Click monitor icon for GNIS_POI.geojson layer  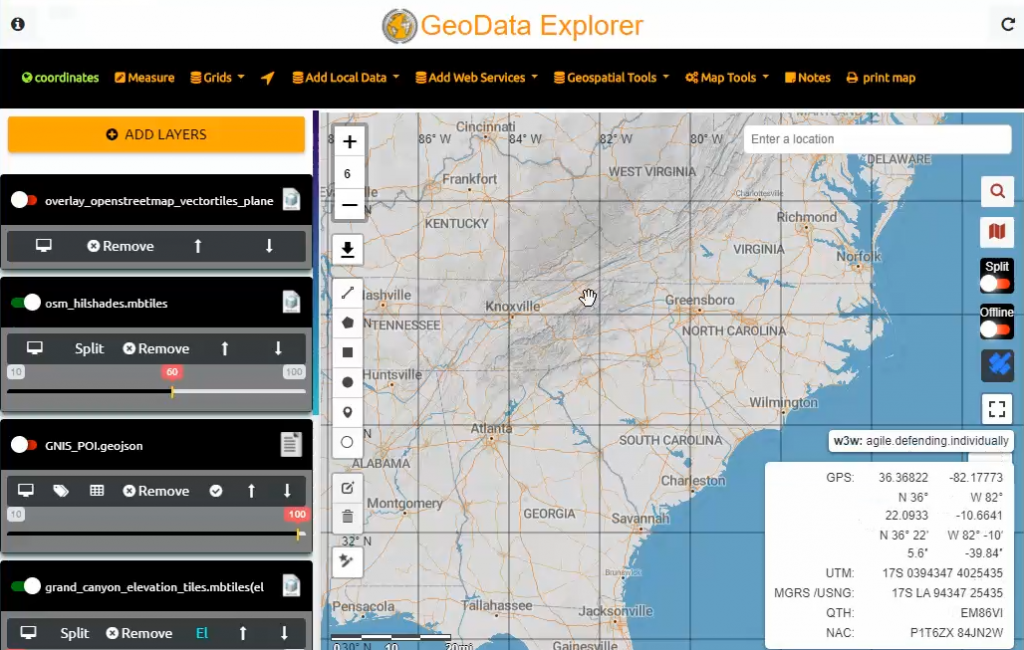(25, 491)
